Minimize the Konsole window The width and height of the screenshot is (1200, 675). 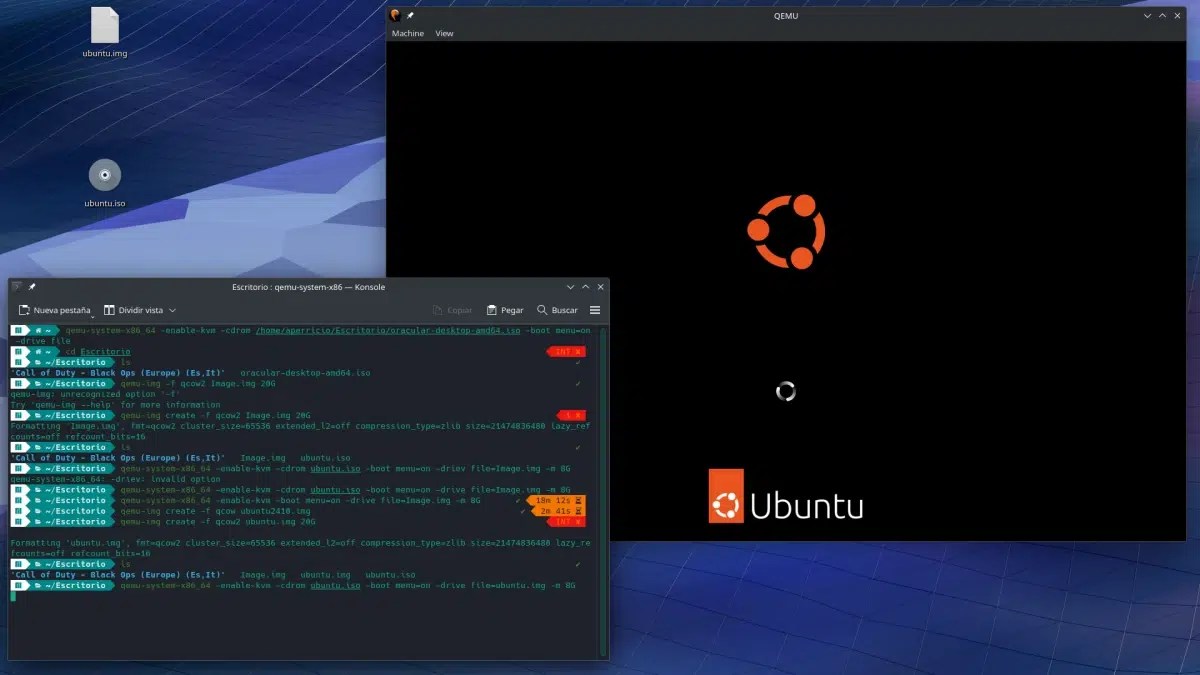click(570, 287)
